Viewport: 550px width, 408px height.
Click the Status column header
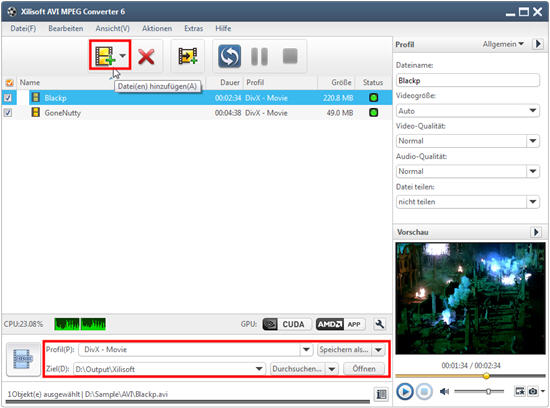coord(373,82)
